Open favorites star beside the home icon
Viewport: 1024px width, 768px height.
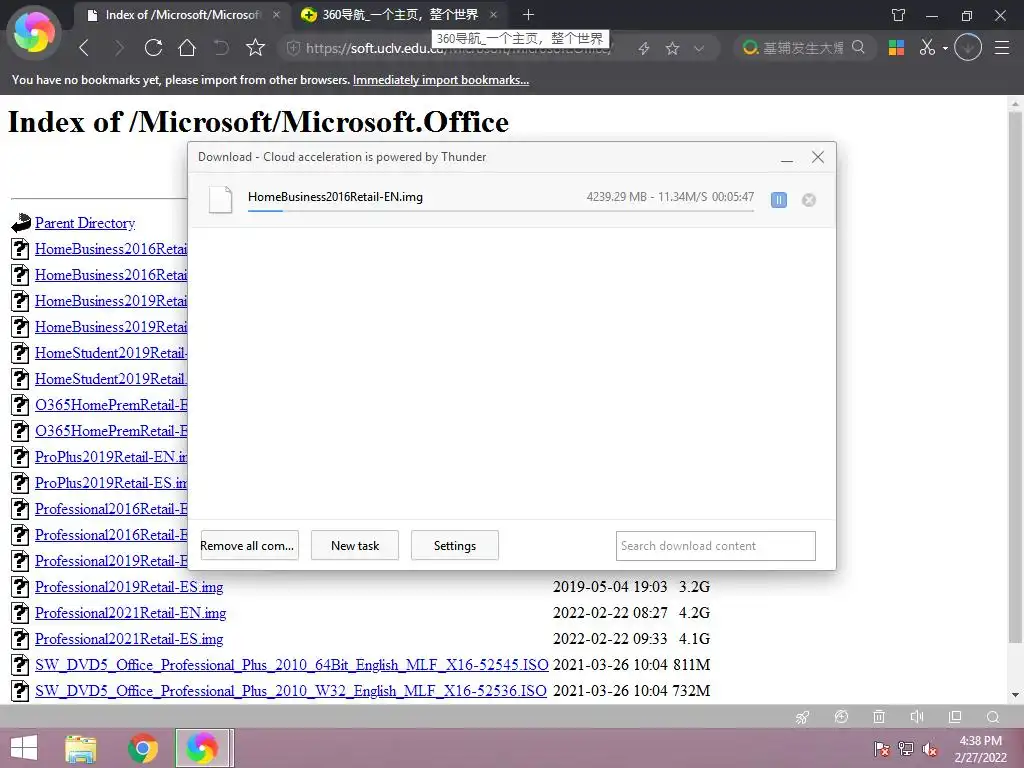(255, 47)
